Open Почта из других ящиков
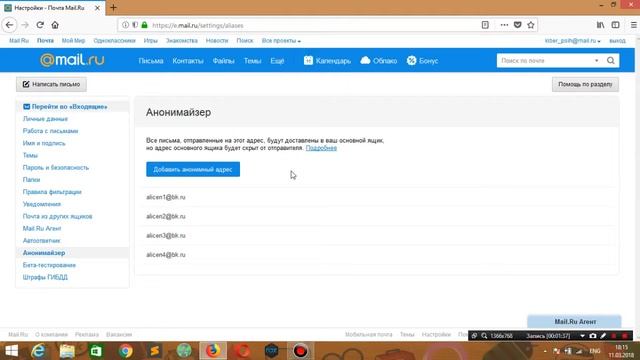The height and width of the screenshot is (360, 640). (x=58, y=216)
